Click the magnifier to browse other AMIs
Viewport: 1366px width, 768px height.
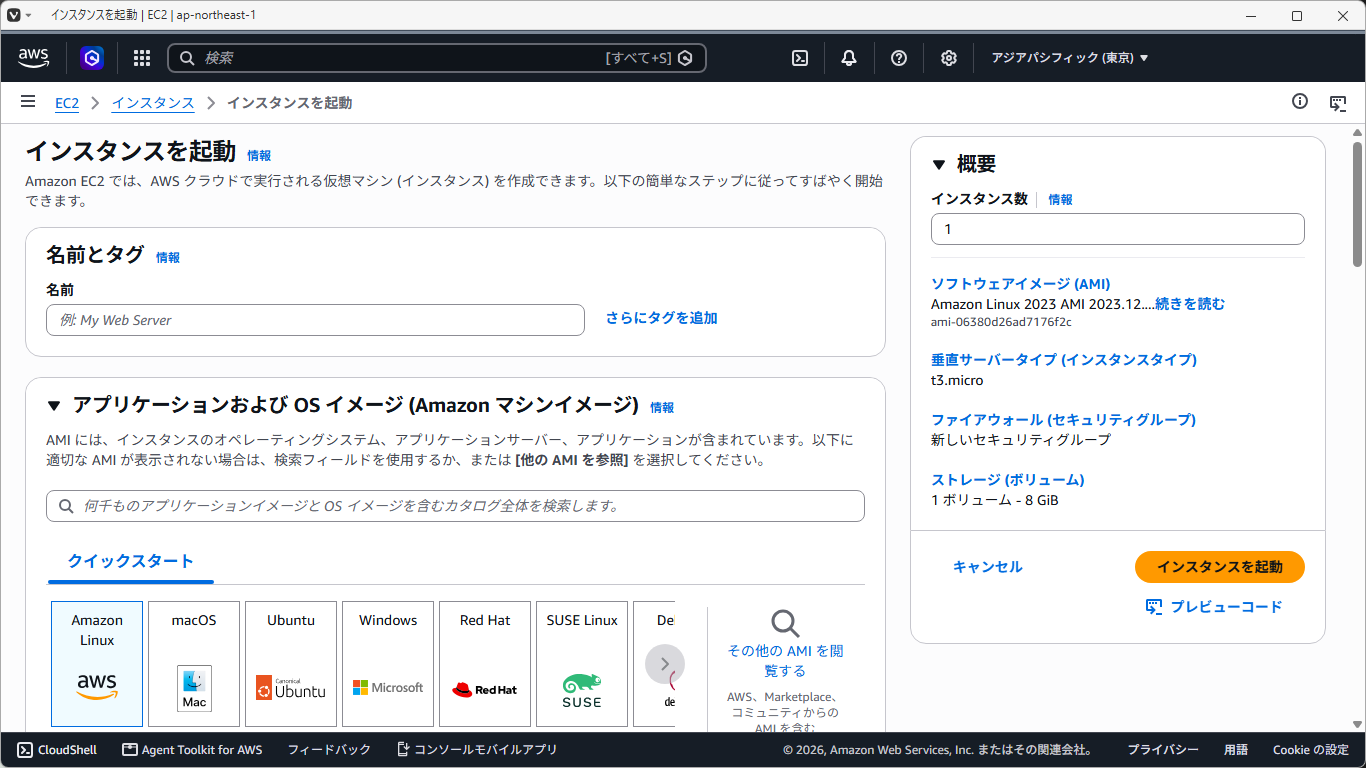(x=786, y=624)
